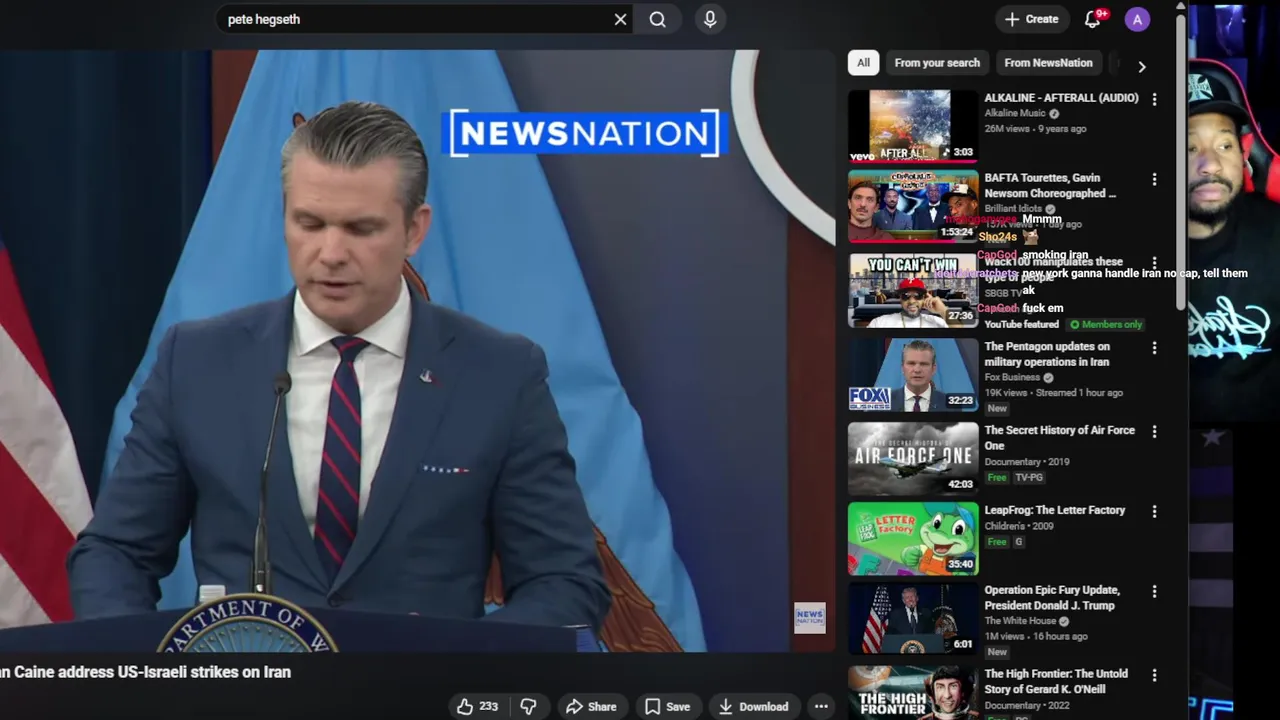1280x720 pixels.
Task: Dislike the video with thumbs down
Action: pyautogui.click(x=528, y=706)
